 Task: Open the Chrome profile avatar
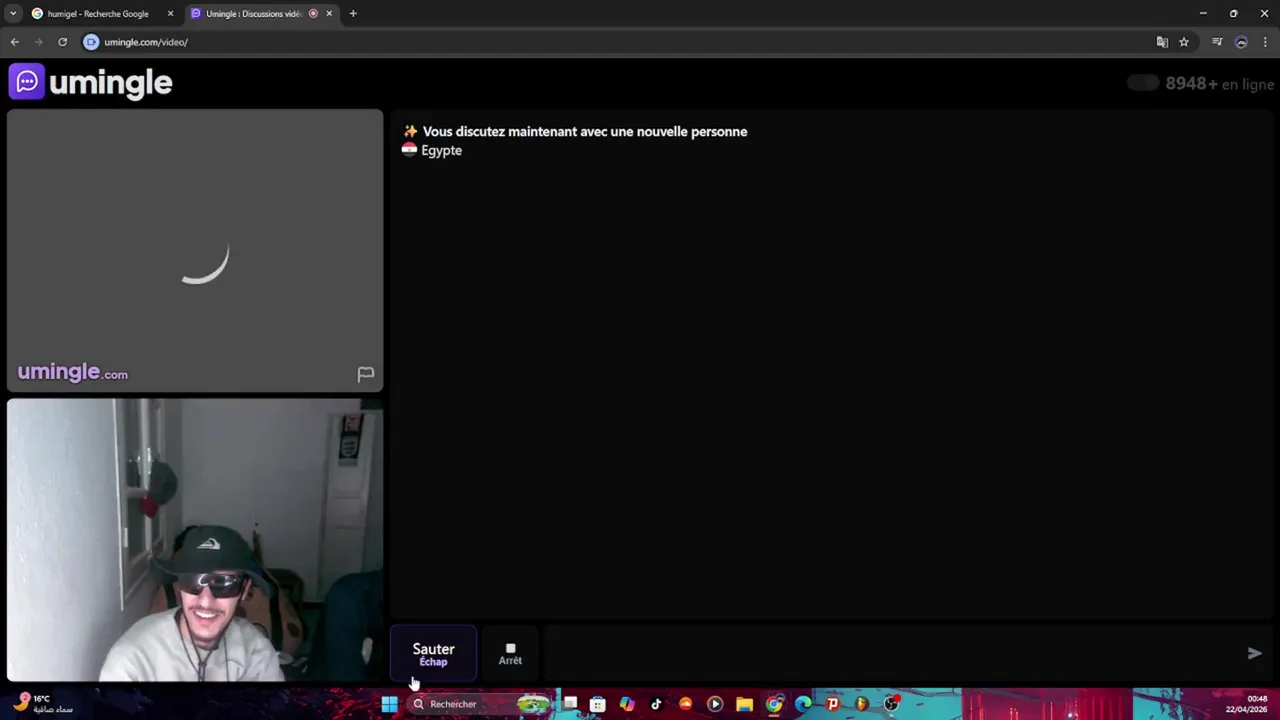coord(1241,42)
